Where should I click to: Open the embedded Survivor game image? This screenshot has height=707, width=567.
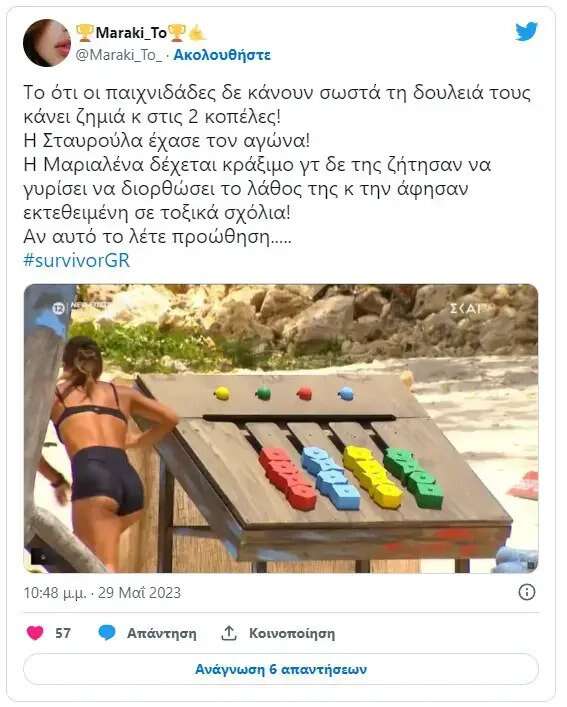click(x=281, y=428)
